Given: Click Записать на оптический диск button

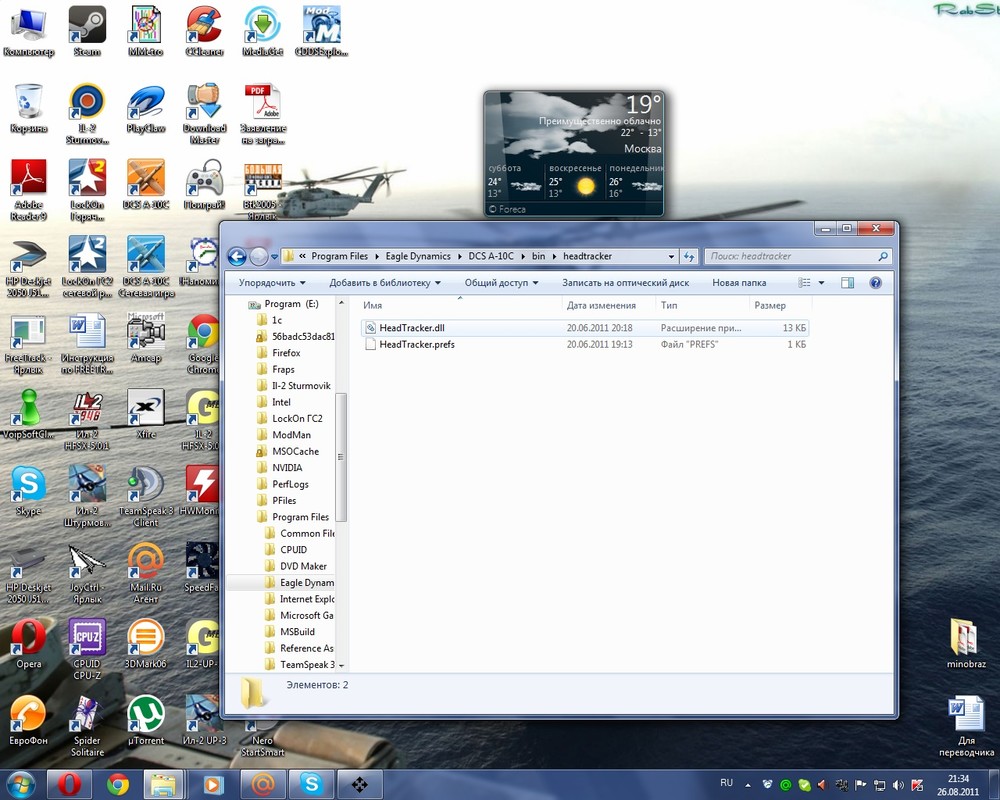Looking at the screenshot, I should (625, 283).
